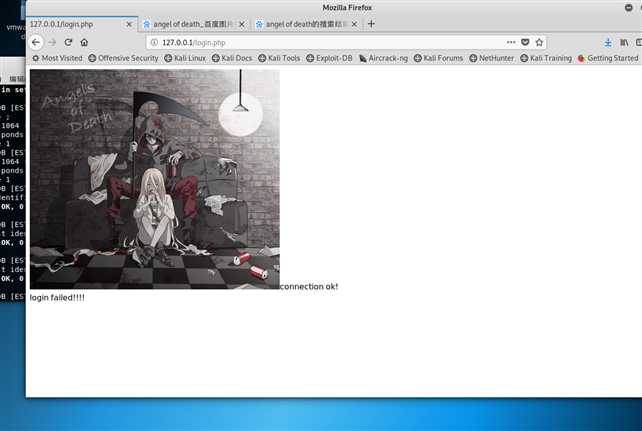The width and height of the screenshot is (642, 431).
Task: Open page actions three-dot menu
Action: pyautogui.click(x=511, y=42)
